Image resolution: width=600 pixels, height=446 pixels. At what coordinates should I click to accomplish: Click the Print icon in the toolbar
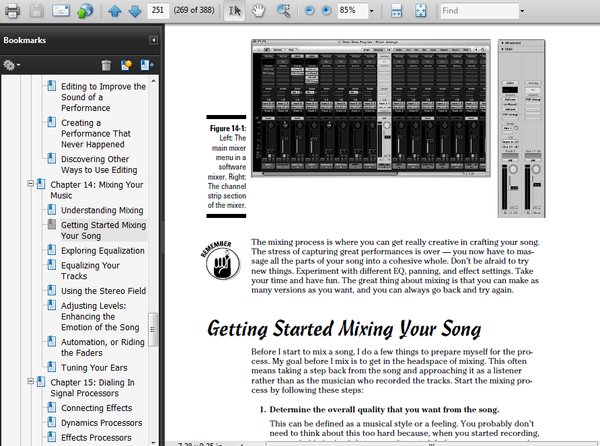pos(10,11)
